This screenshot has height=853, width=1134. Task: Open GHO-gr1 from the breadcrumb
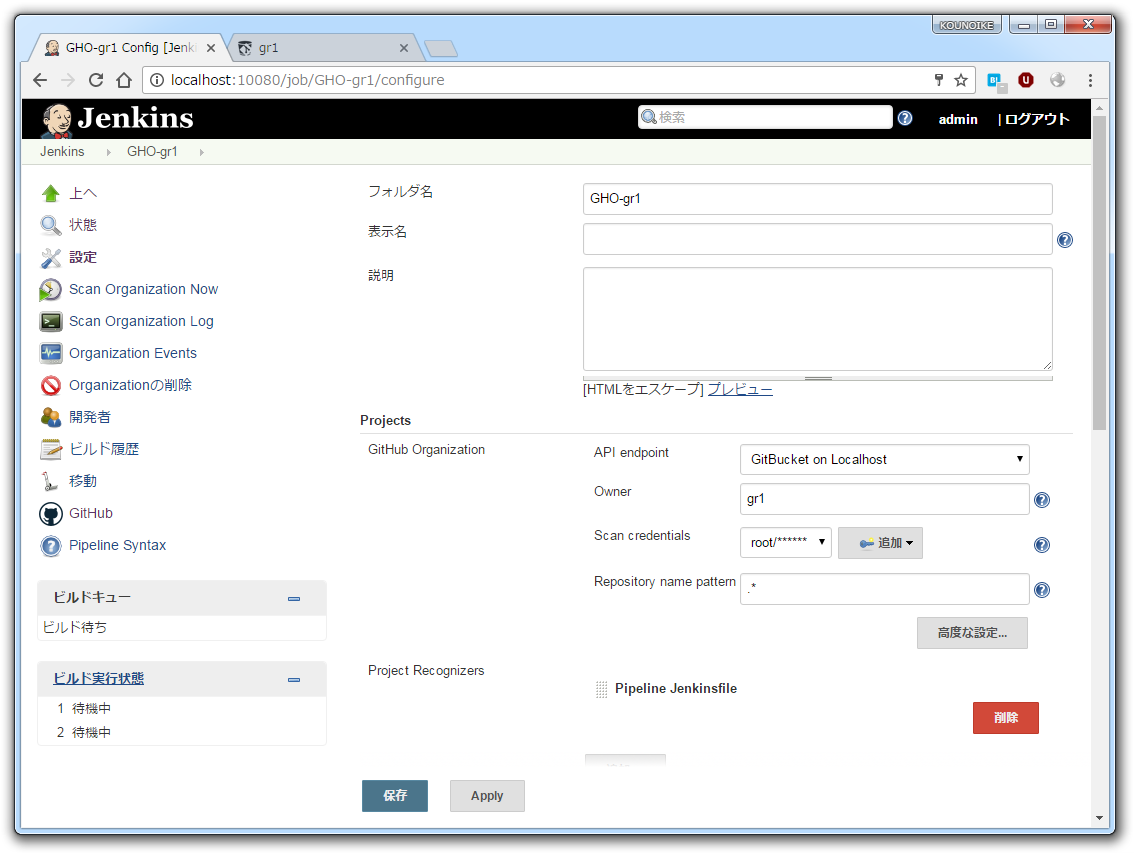[x=152, y=151]
